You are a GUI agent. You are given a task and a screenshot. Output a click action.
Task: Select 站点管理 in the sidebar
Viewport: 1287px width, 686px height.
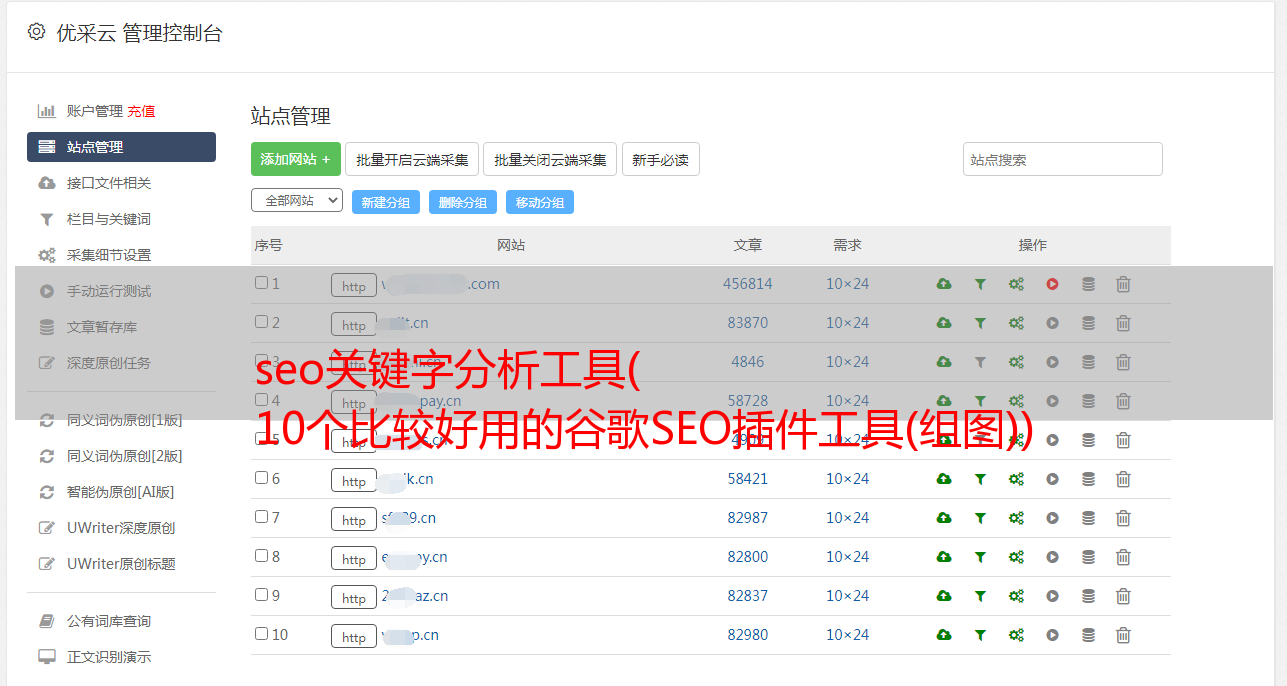(121, 147)
